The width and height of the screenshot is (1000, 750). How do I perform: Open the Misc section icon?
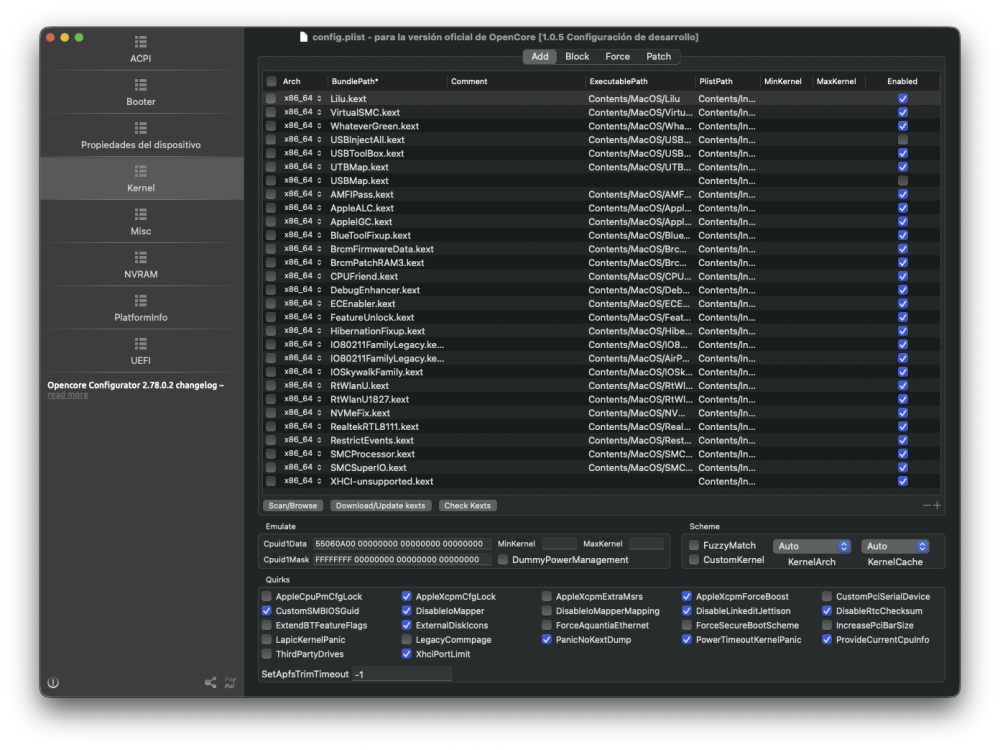tap(141, 214)
